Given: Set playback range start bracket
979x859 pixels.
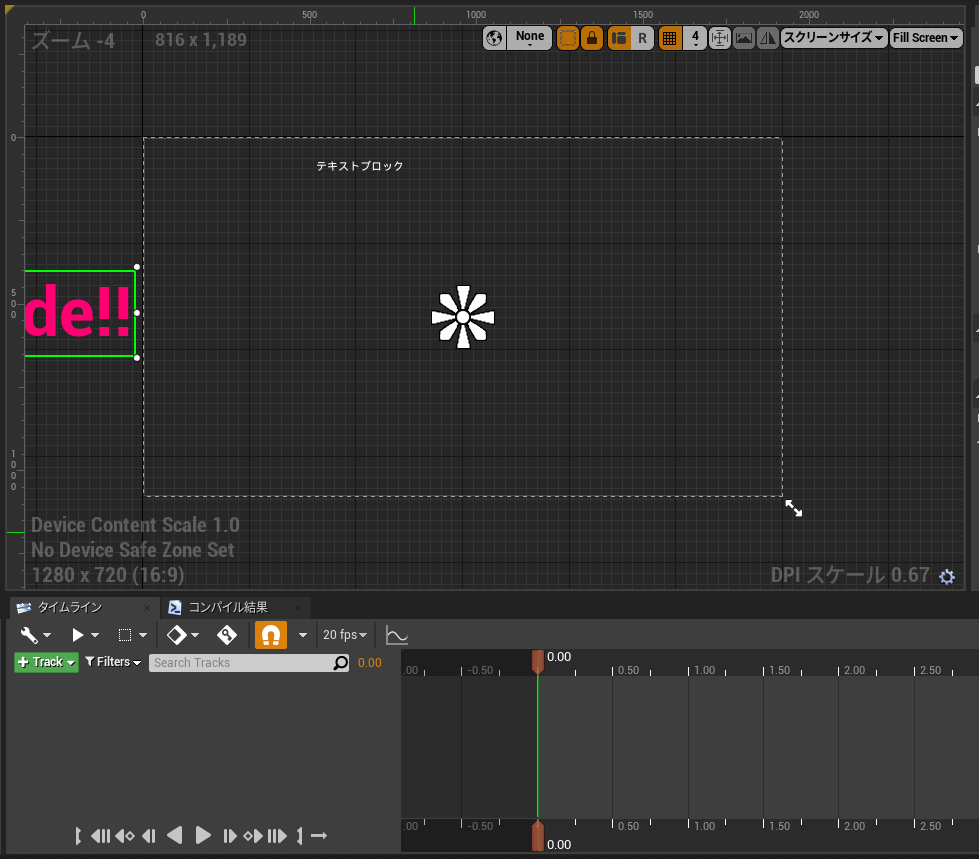Looking at the screenshot, I should pos(78,836).
